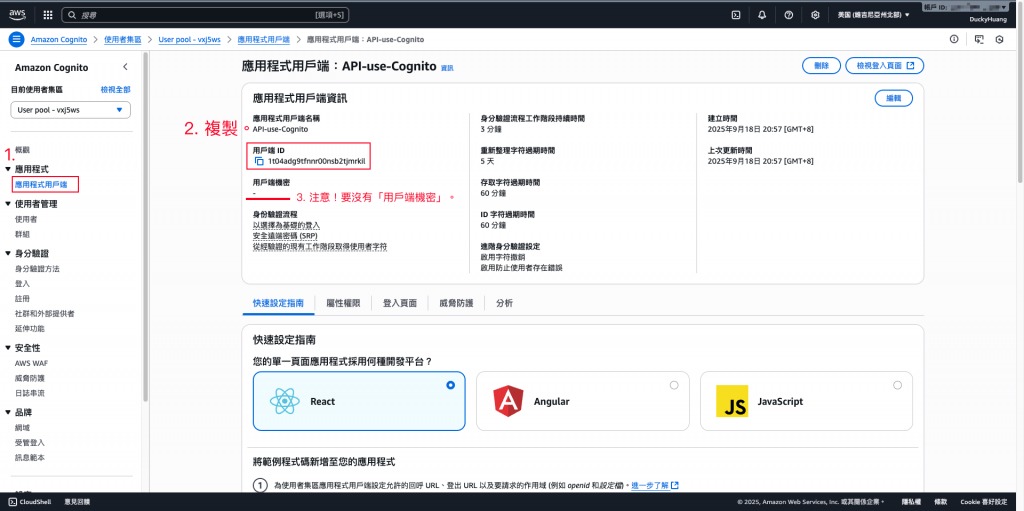Open 社群和外部提供者 in the sidebar

click(44, 314)
